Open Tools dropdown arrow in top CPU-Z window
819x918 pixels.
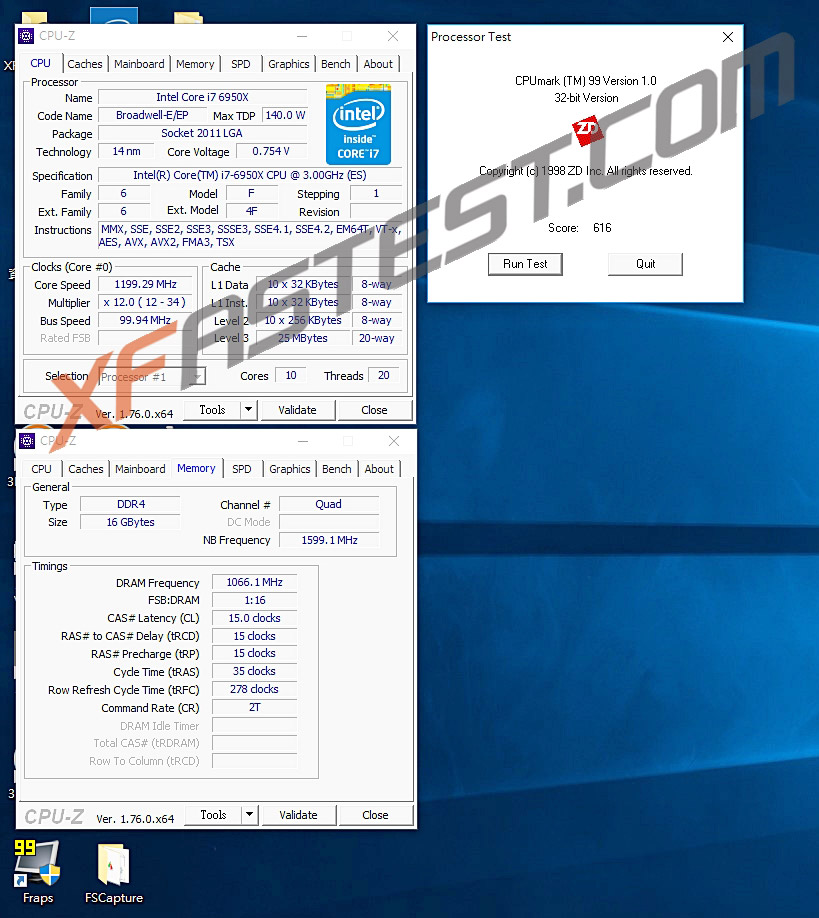pos(249,410)
